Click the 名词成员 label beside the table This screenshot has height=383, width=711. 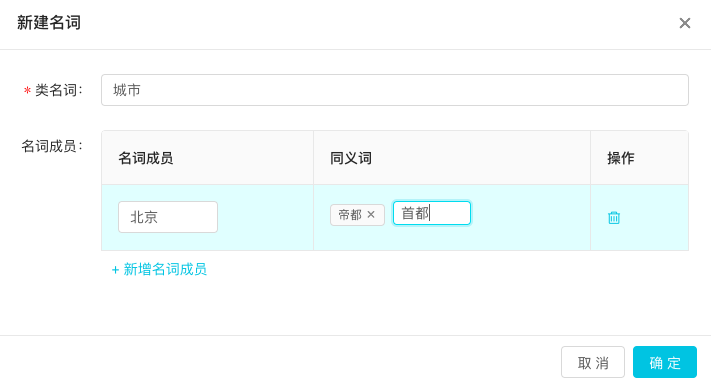52,146
